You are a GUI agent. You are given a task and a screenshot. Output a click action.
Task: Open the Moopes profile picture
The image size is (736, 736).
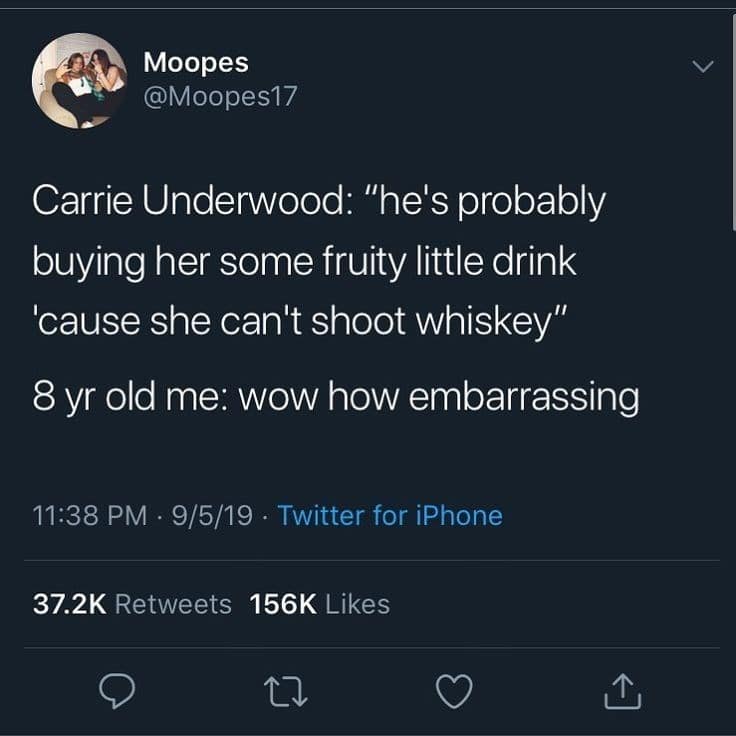click(79, 80)
